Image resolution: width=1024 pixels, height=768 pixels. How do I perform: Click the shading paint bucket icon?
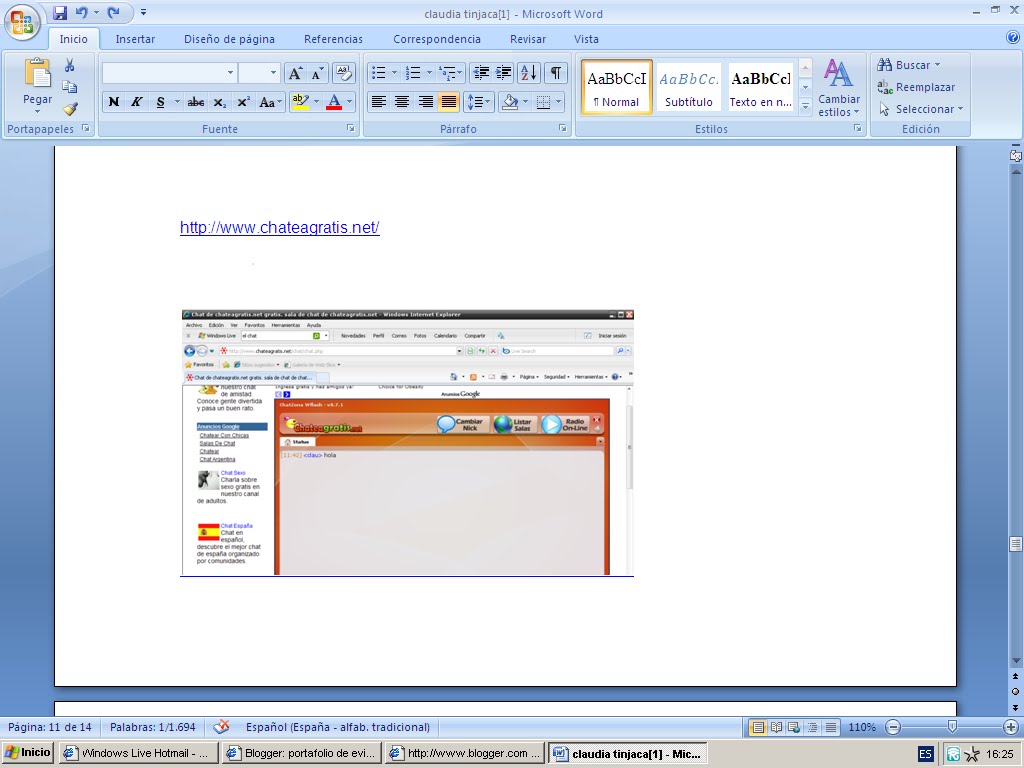coord(510,102)
